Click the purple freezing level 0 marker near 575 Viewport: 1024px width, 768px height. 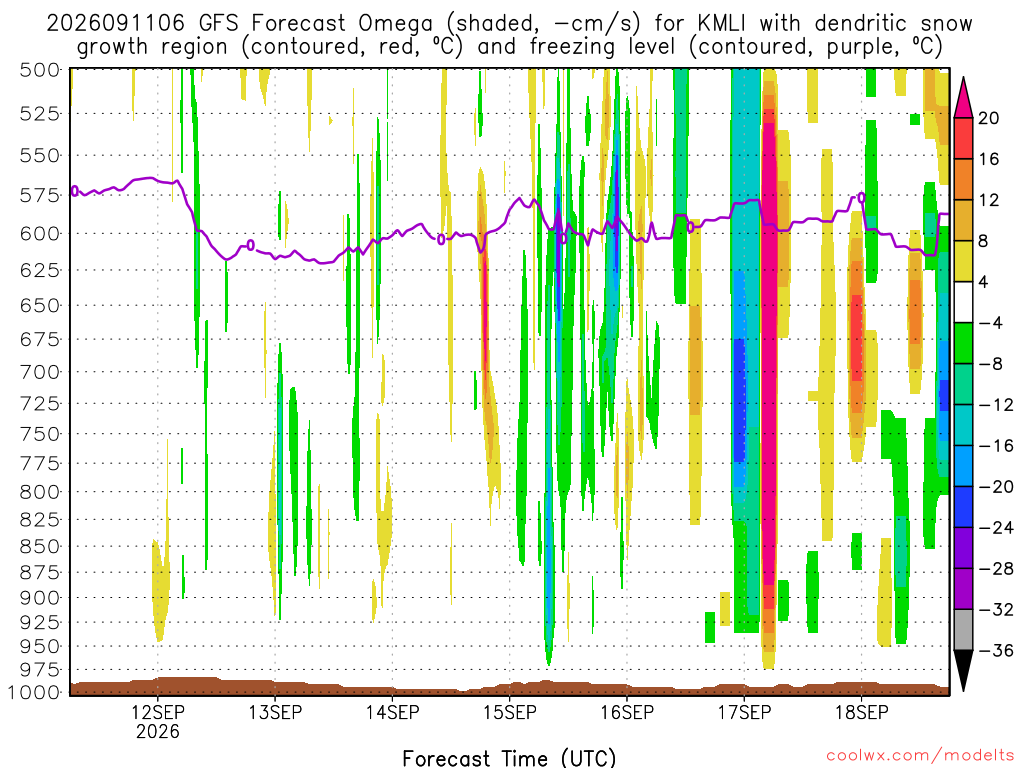(x=74, y=191)
